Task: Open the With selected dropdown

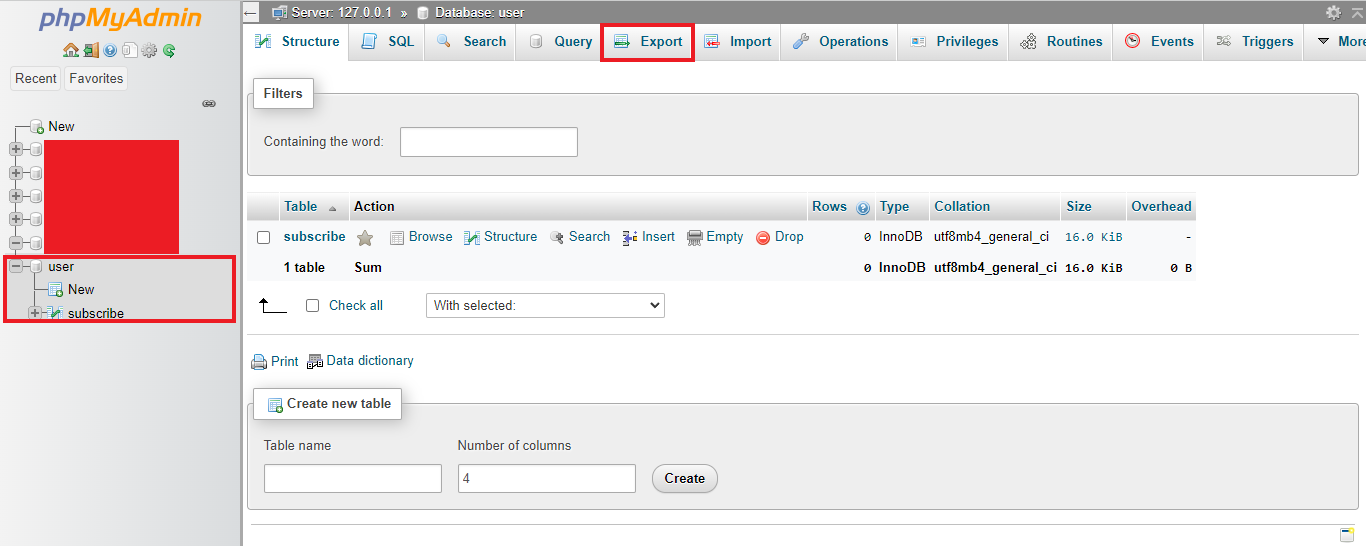Action: click(x=545, y=305)
